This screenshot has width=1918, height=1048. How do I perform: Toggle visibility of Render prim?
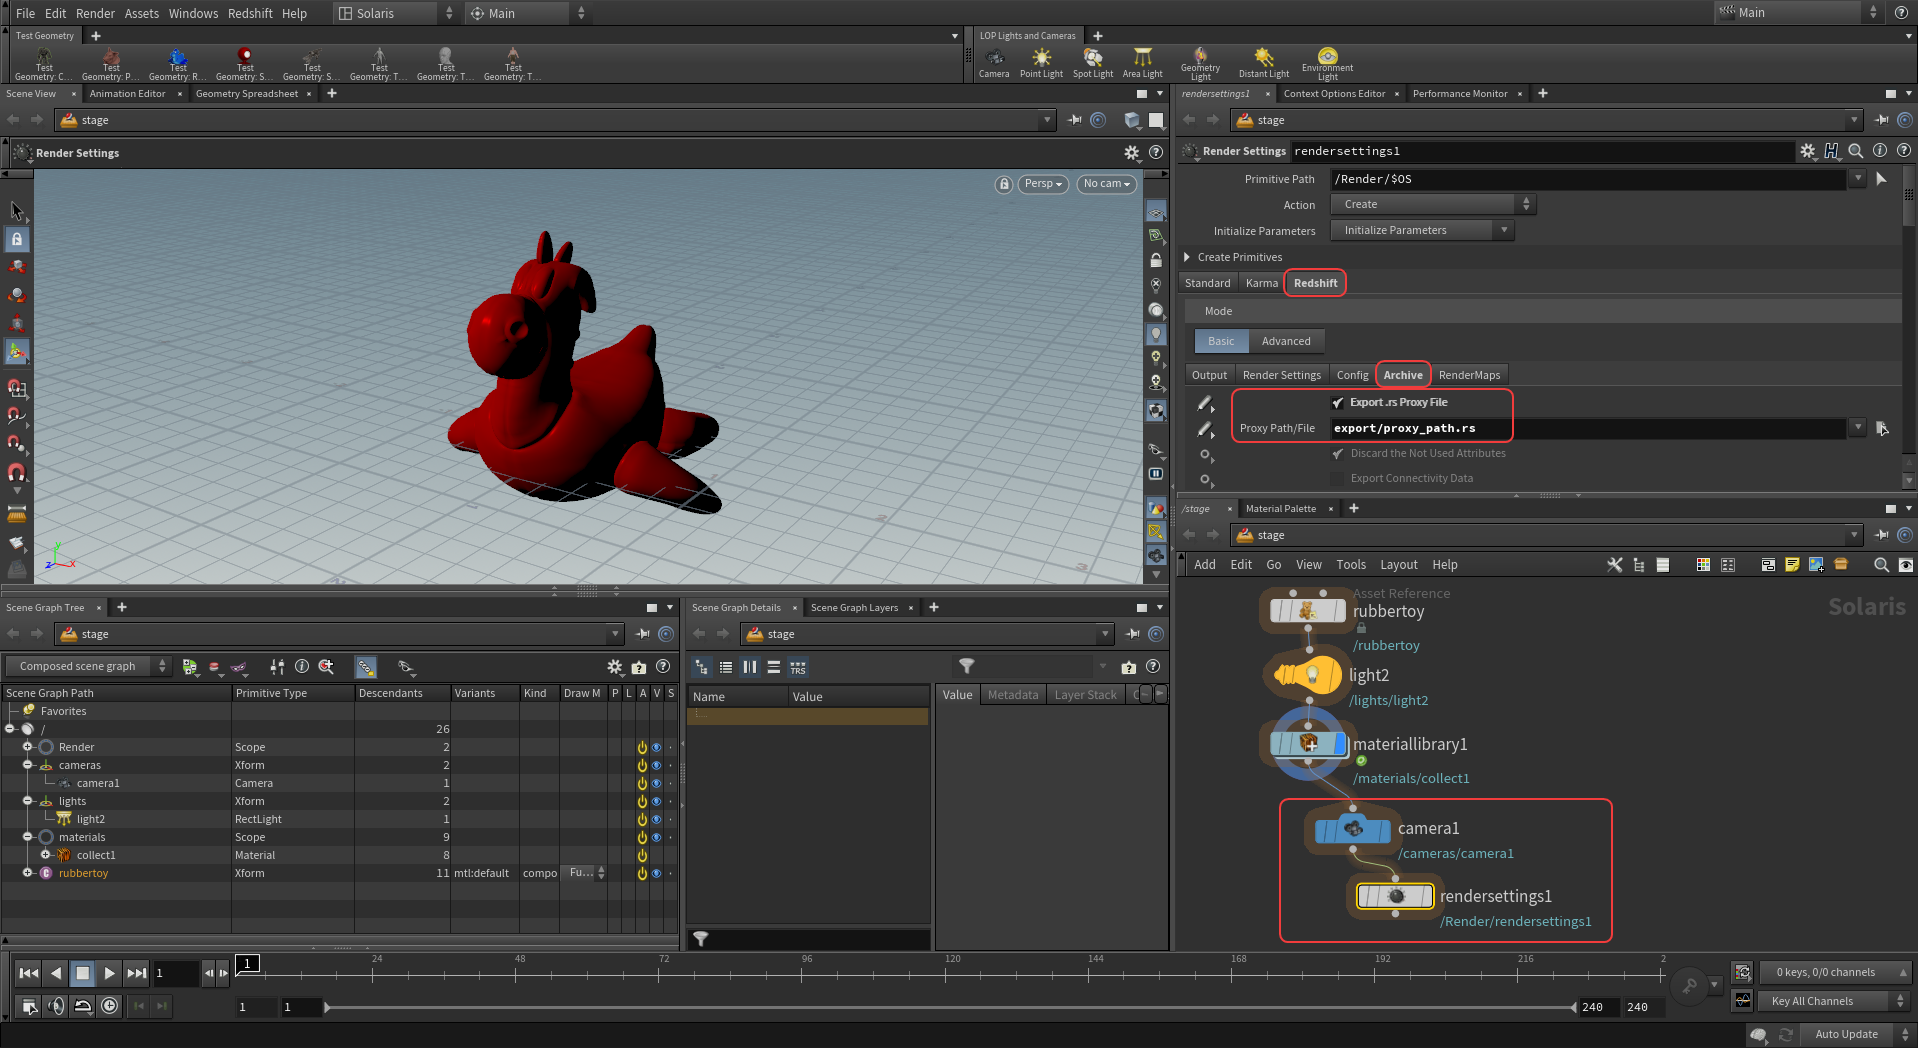(656, 748)
